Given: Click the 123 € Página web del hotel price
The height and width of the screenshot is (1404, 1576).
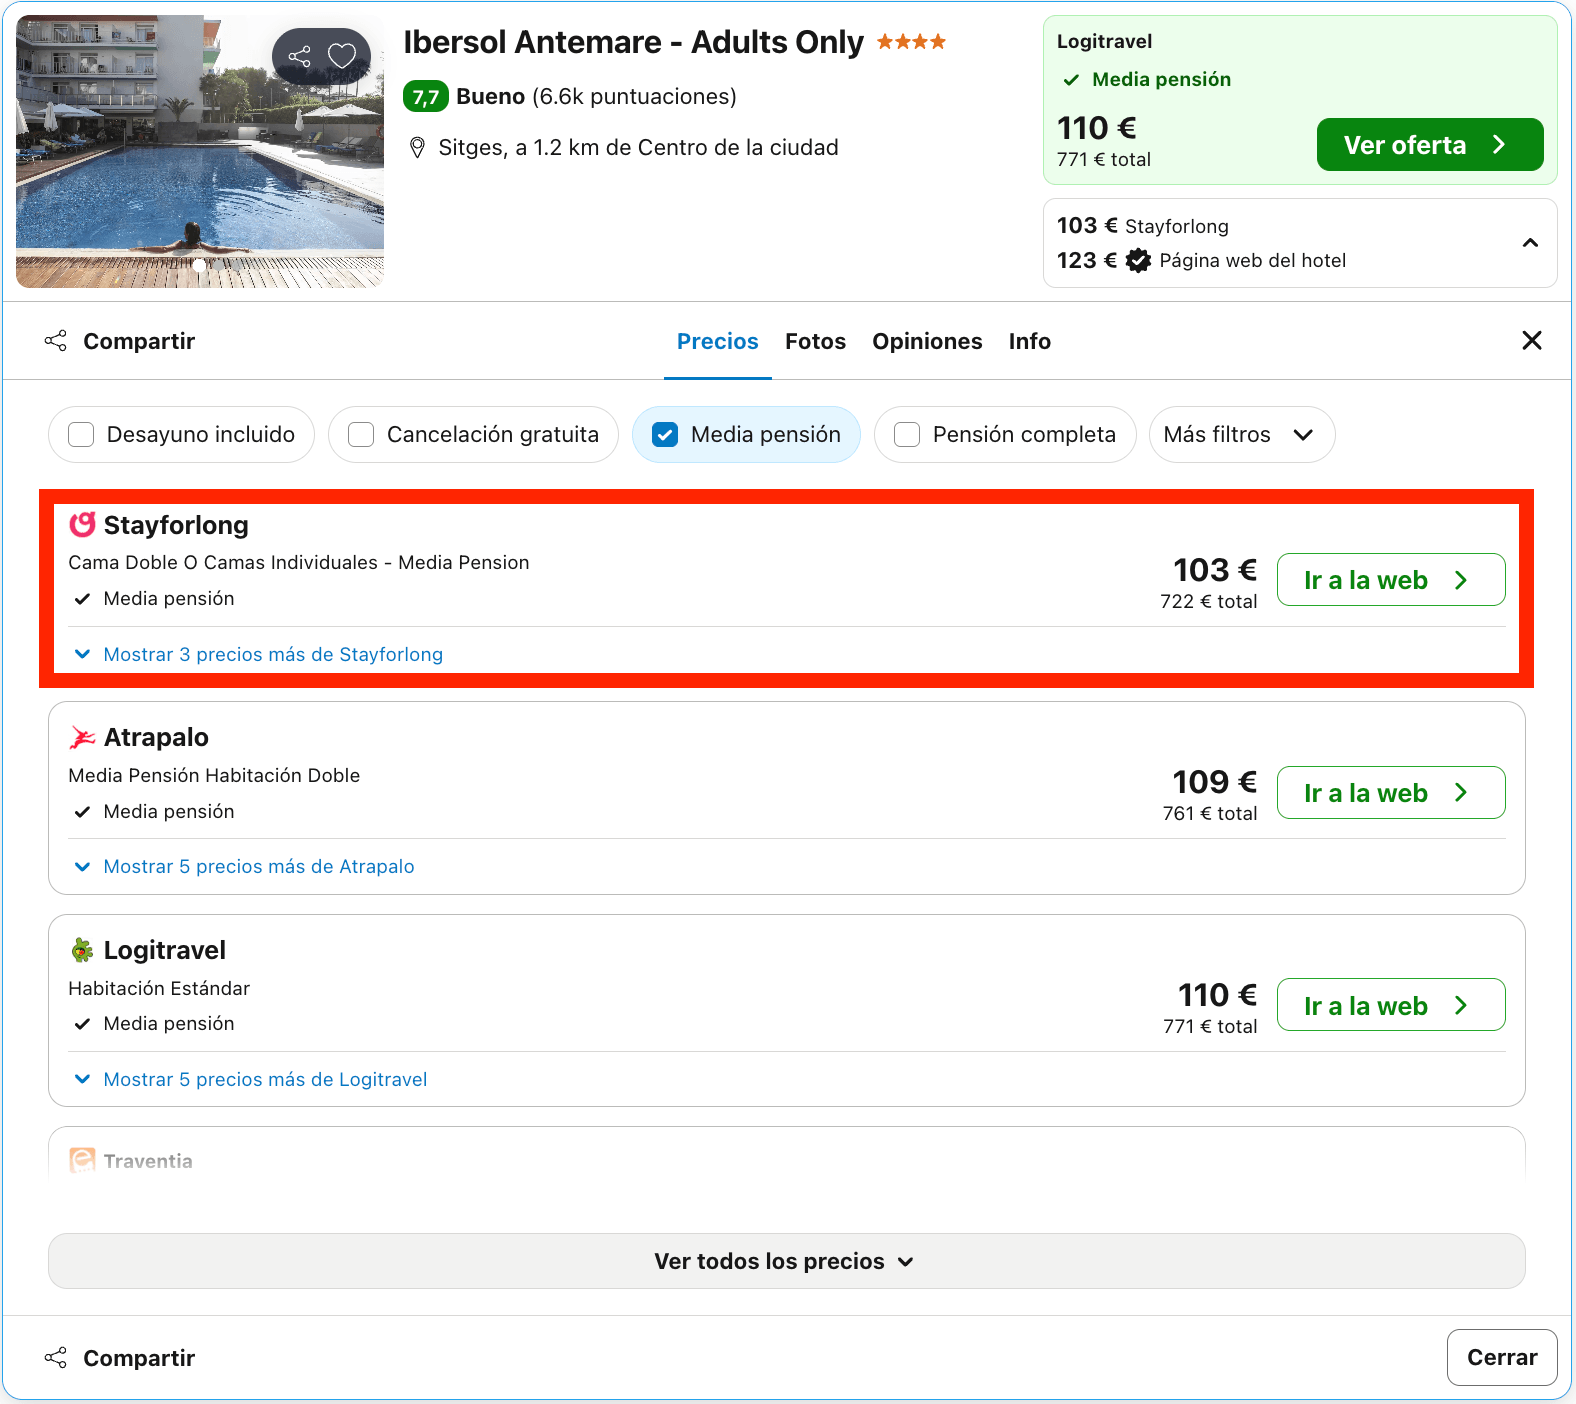Looking at the screenshot, I should tap(1202, 261).
